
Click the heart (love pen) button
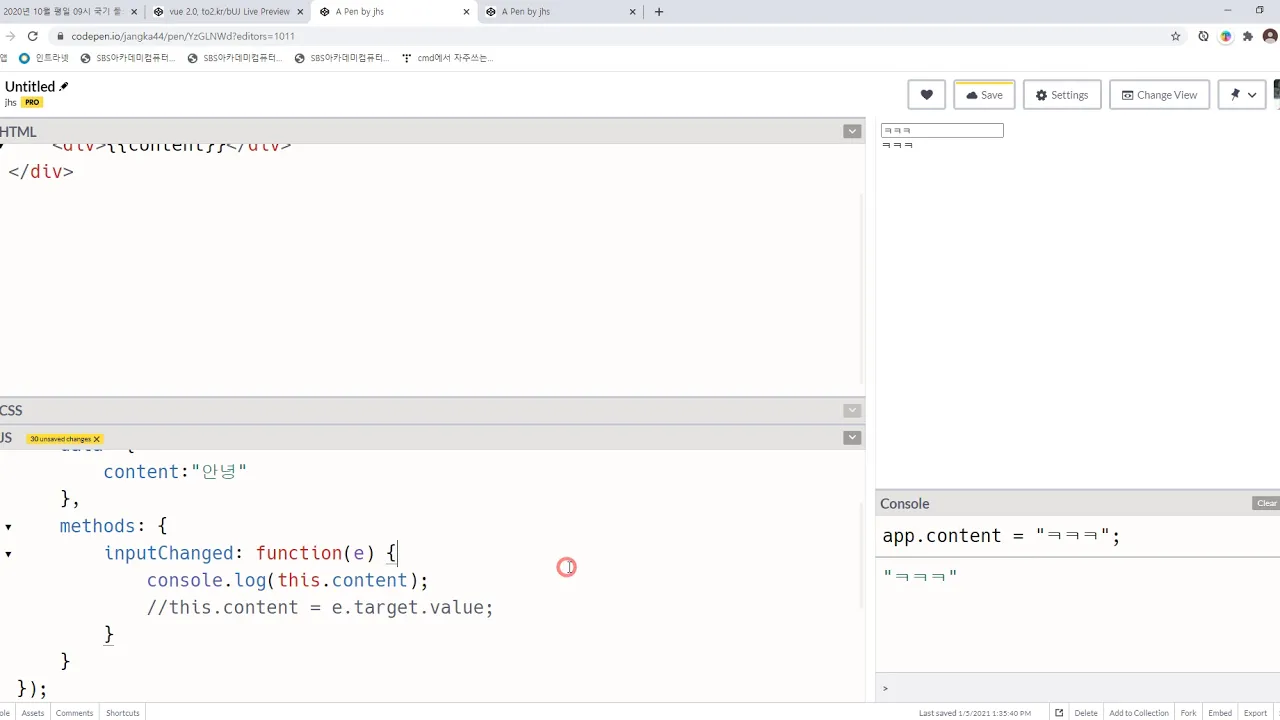tap(926, 95)
